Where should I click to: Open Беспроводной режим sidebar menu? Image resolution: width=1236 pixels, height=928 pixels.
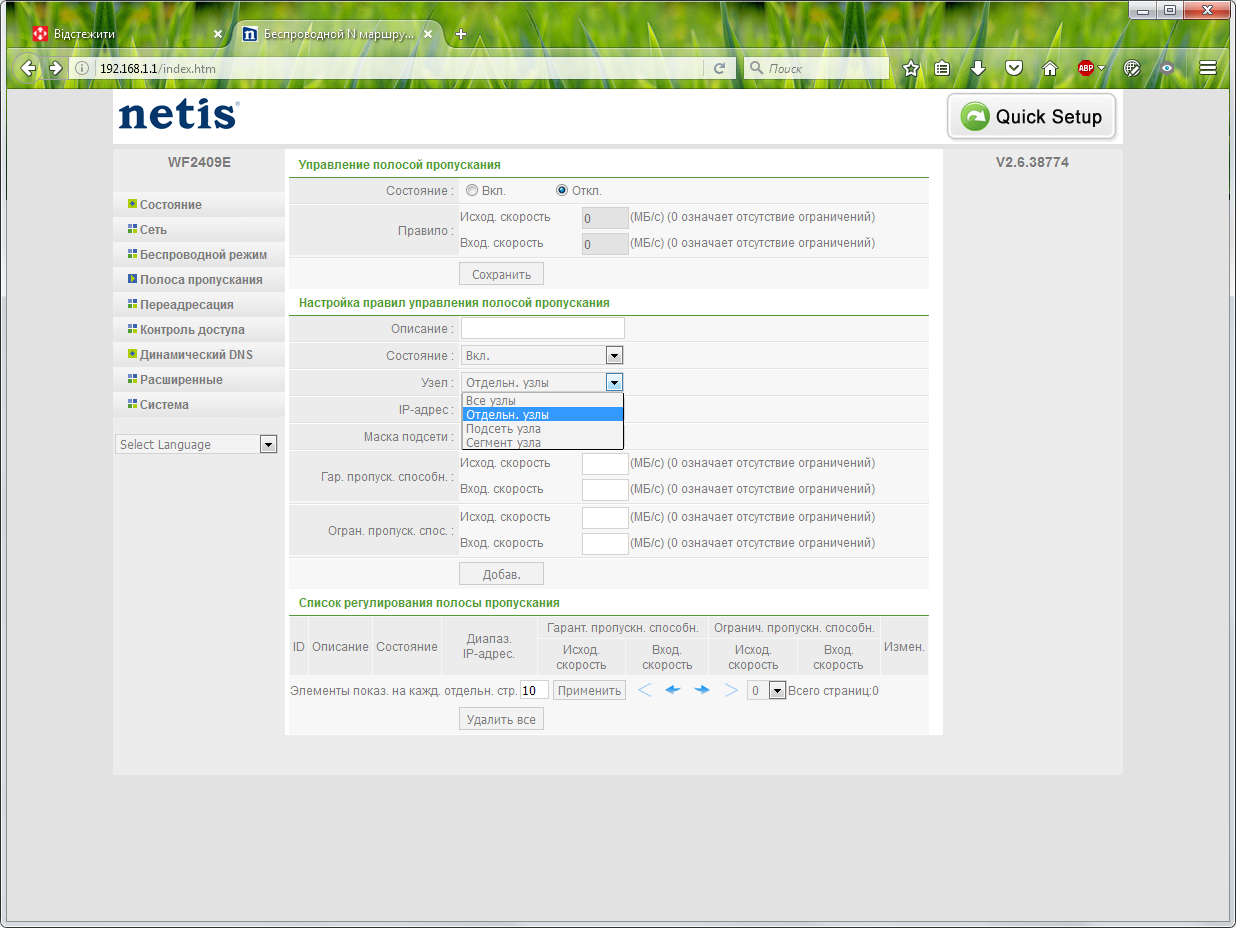[203, 255]
